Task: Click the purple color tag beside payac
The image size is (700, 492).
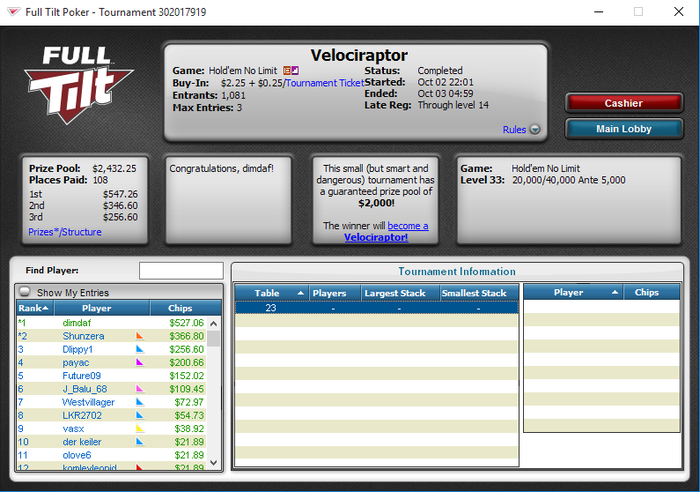Action: point(140,362)
